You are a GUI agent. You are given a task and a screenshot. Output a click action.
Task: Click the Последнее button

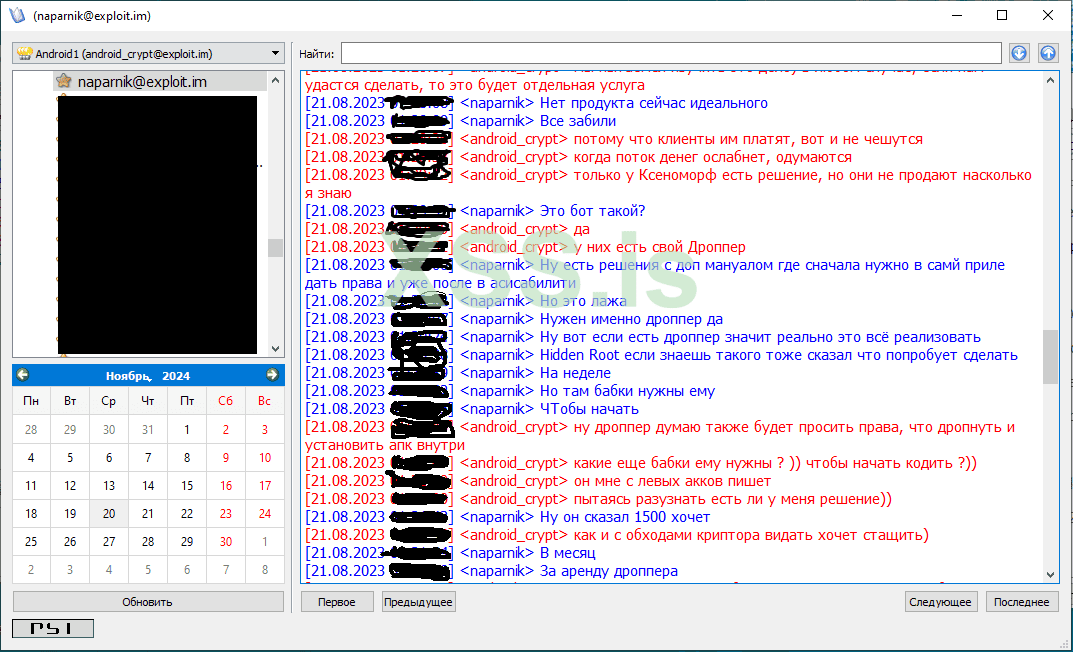tap(1022, 602)
